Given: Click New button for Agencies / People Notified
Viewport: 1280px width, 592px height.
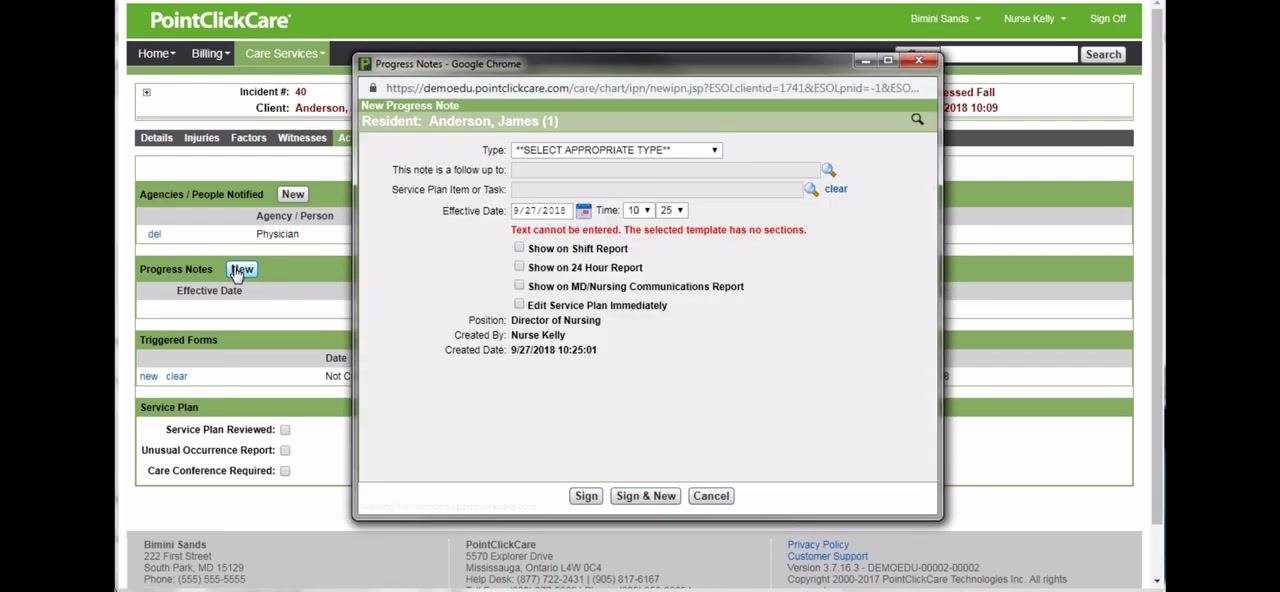Looking at the screenshot, I should (293, 195).
